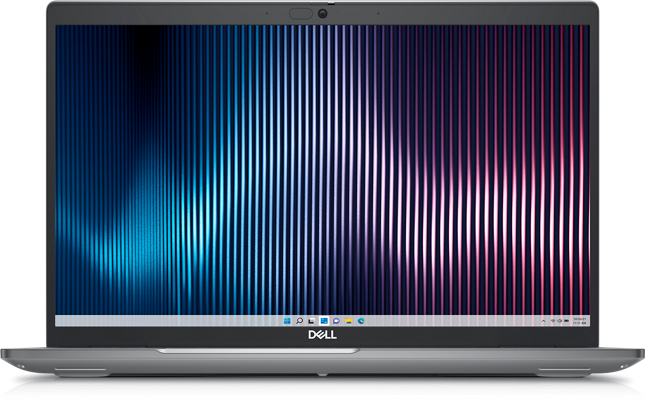Click the date under the clock
The height and width of the screenshot is (402, 645).
580,323
